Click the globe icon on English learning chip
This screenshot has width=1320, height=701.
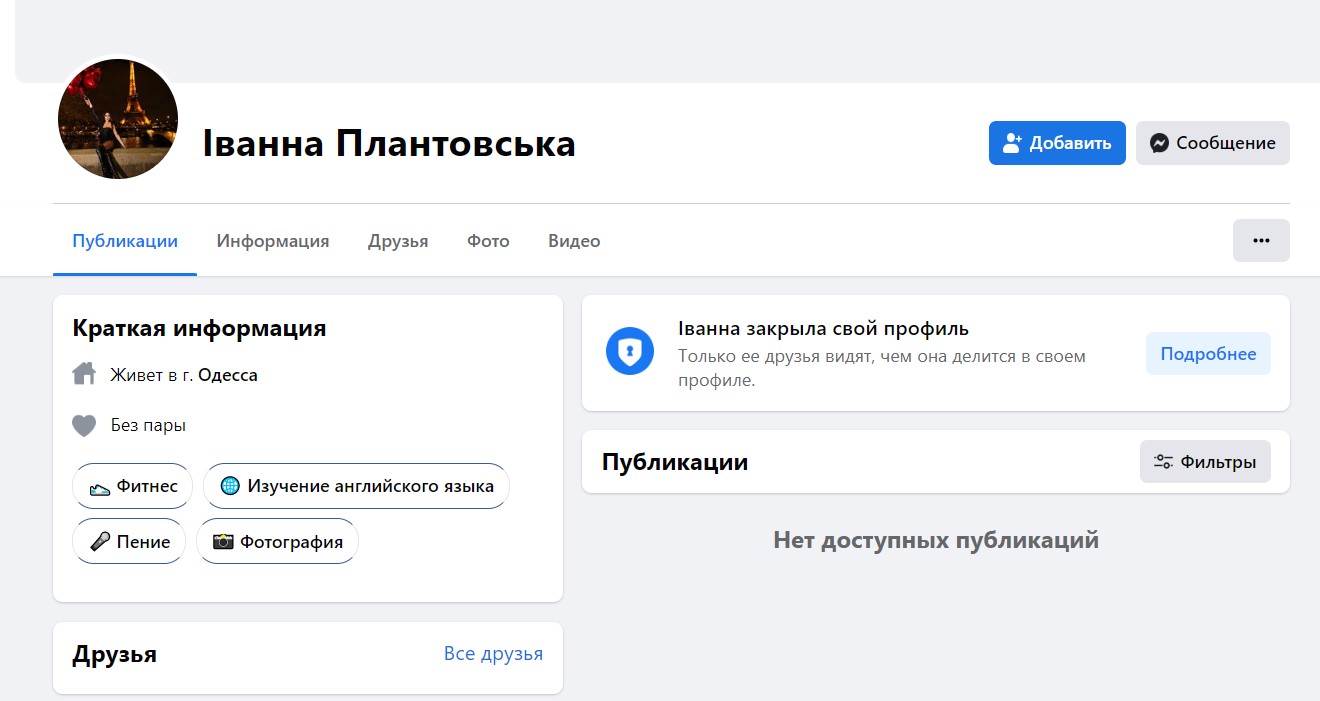230,485
